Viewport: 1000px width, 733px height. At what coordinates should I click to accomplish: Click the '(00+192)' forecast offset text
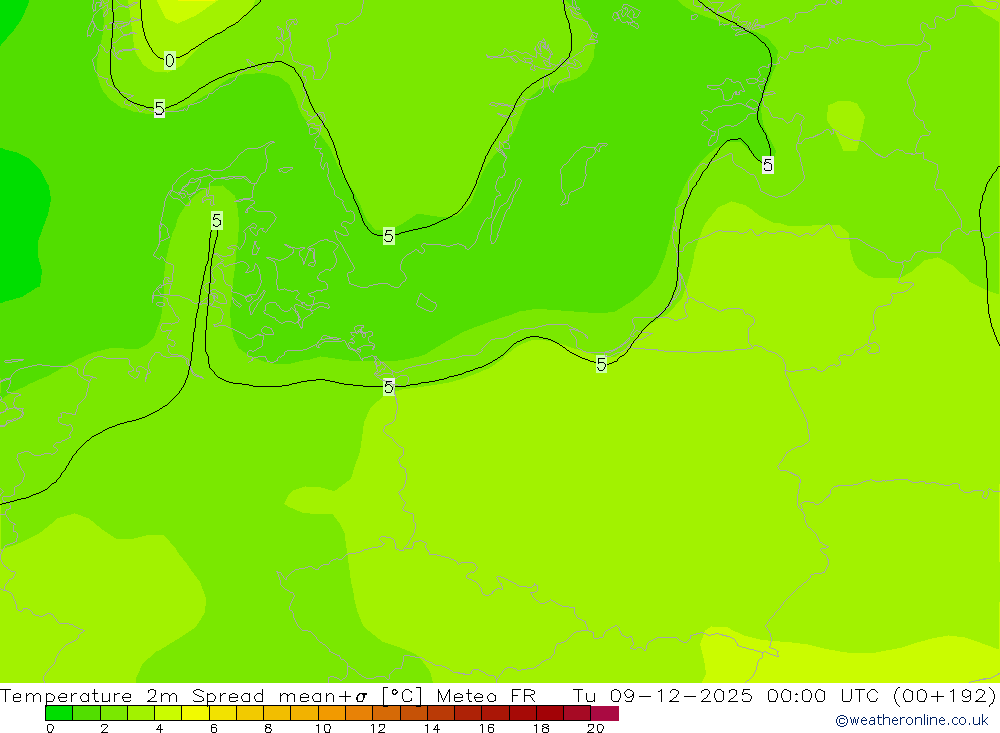[945, 695]
